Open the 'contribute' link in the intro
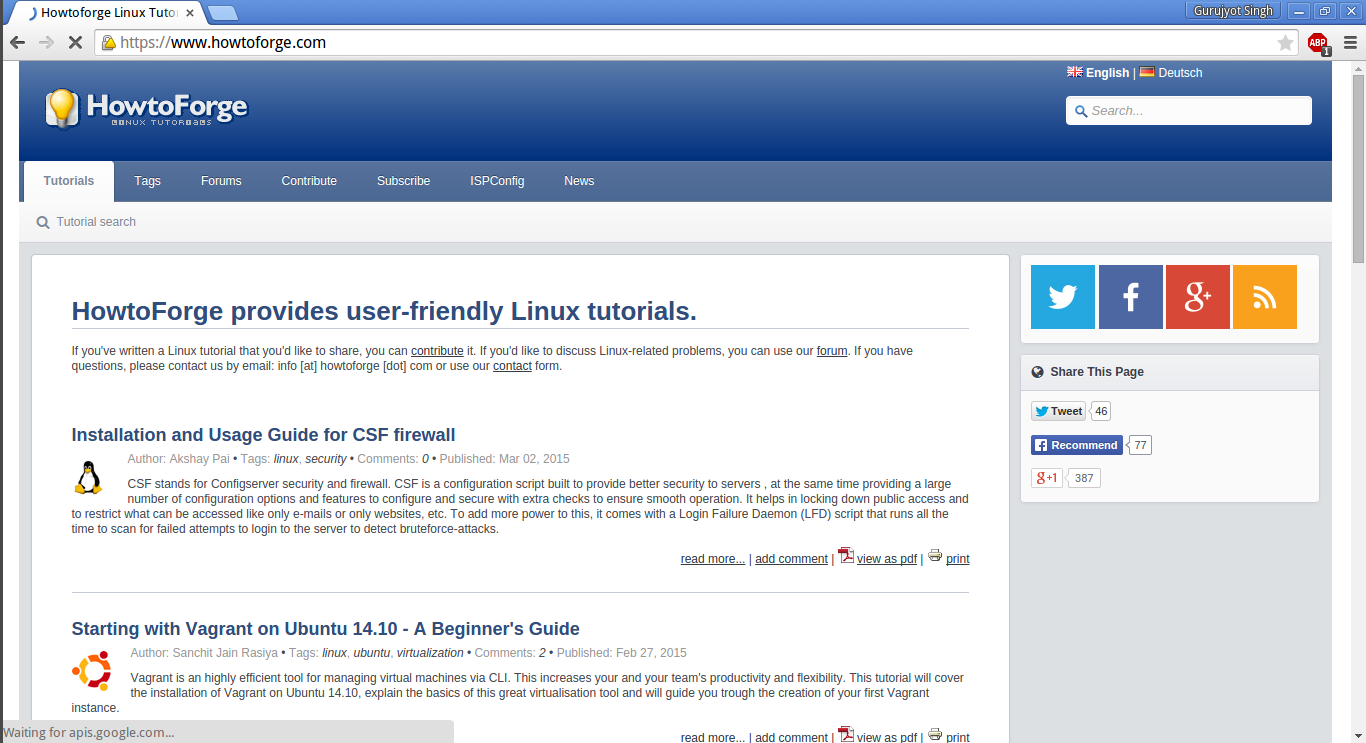This screenshot has width=1366, height=743. (437, 351)
